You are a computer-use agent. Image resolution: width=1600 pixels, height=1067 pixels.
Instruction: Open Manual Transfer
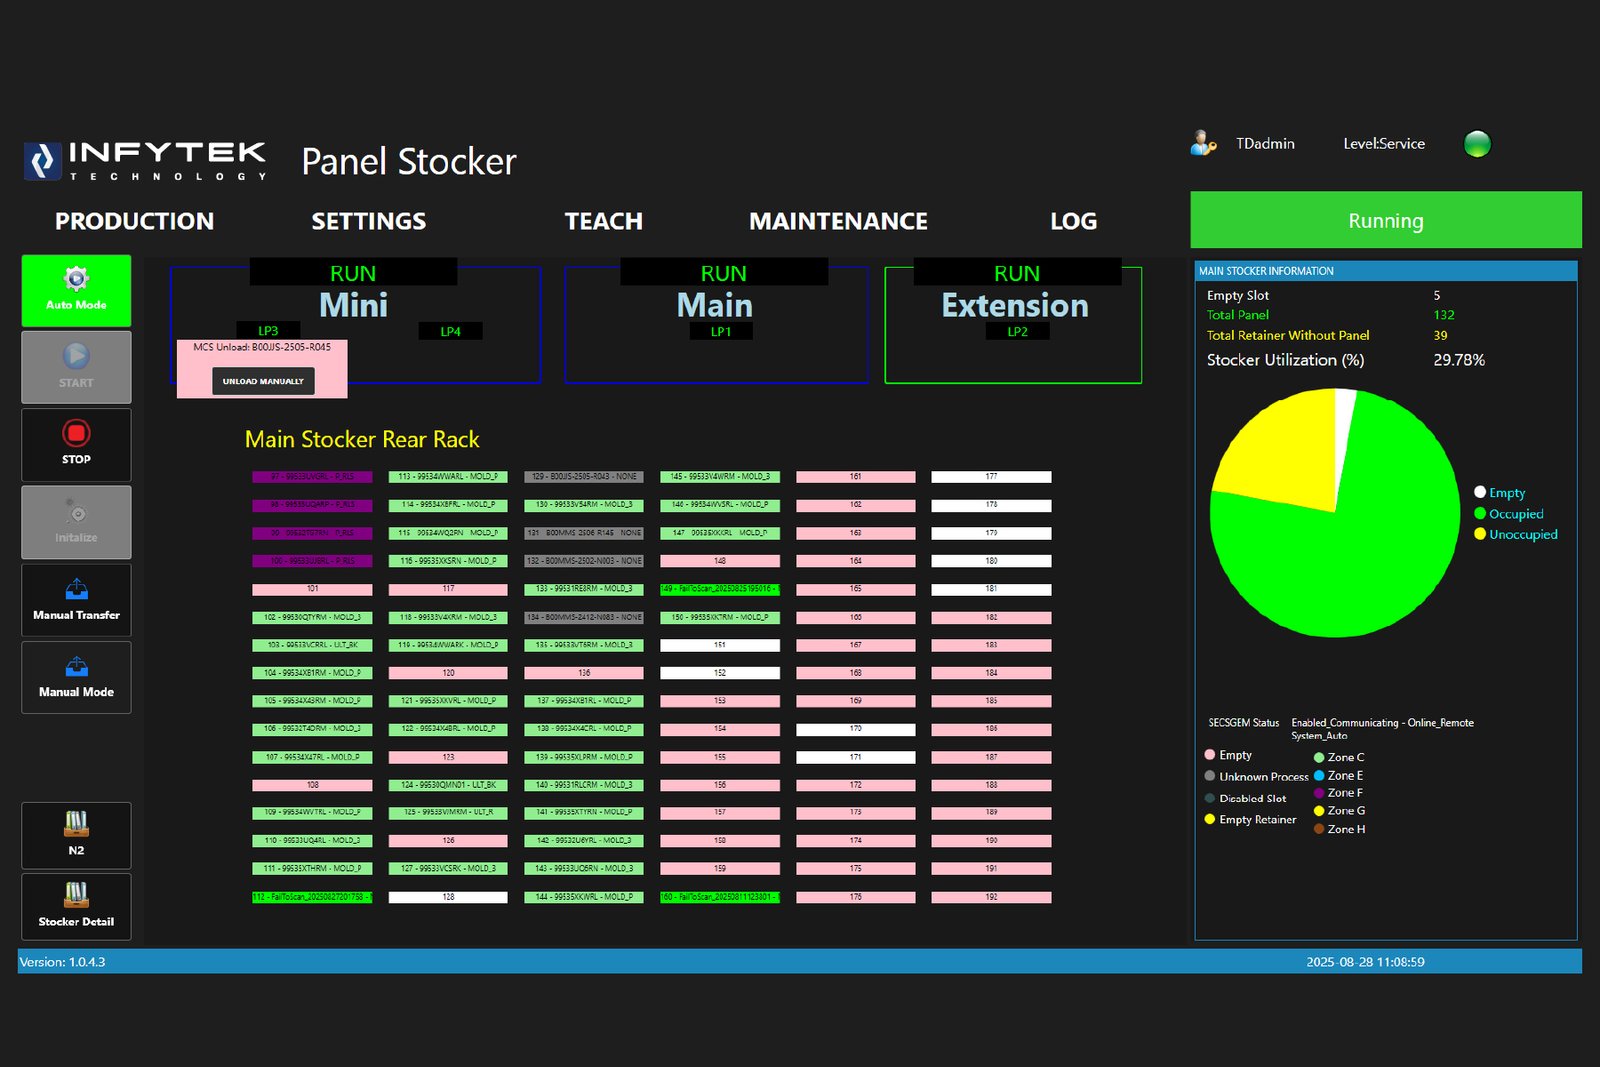75,600
